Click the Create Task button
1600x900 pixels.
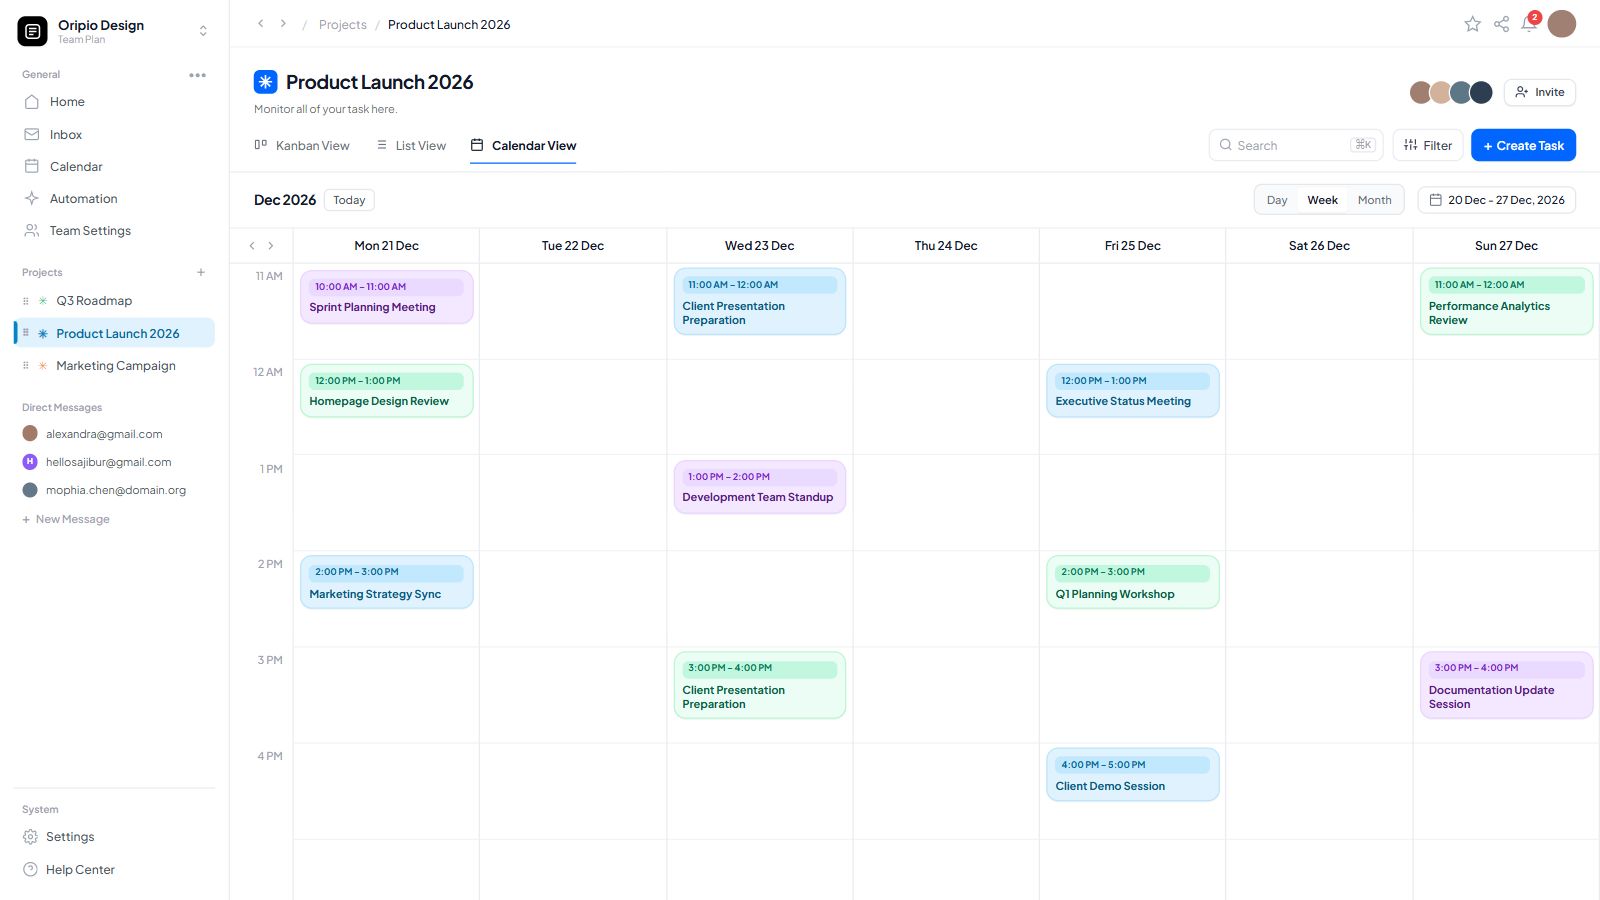coord(1523,145)
